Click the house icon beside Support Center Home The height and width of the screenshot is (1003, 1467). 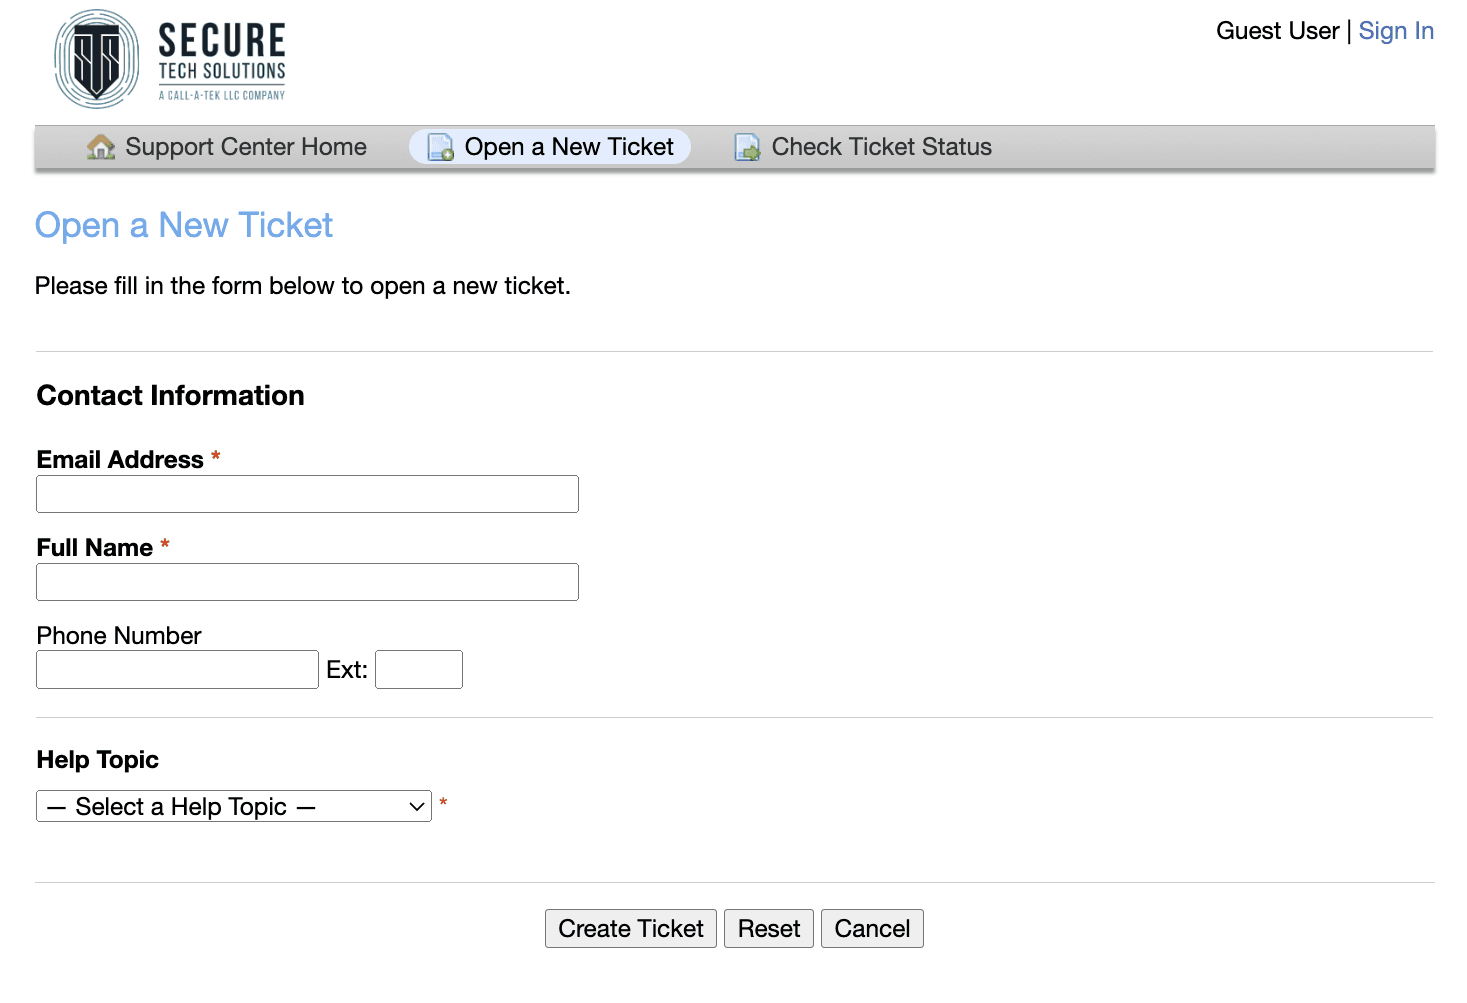[101, 147]
